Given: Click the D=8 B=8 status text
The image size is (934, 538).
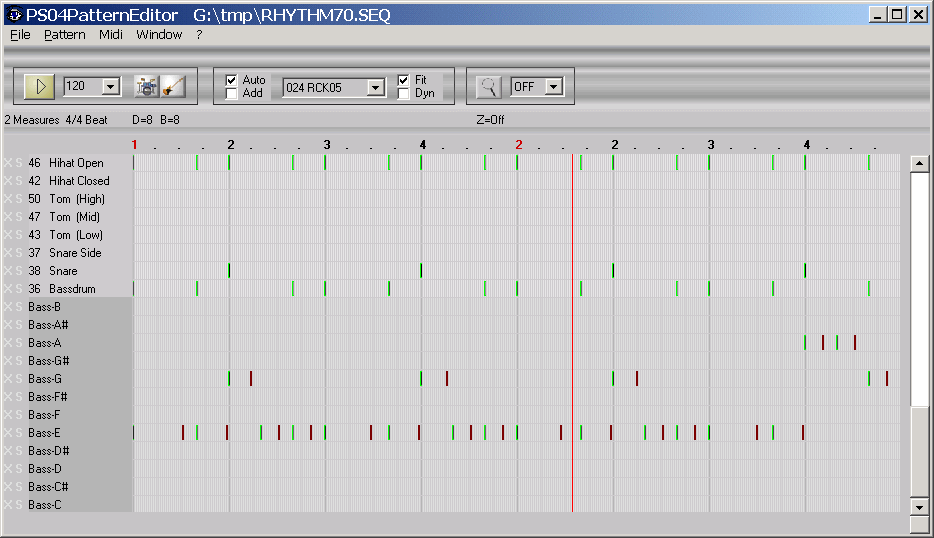Looking at the screenshot, I should pyautogui.click(x=156, y=120).
